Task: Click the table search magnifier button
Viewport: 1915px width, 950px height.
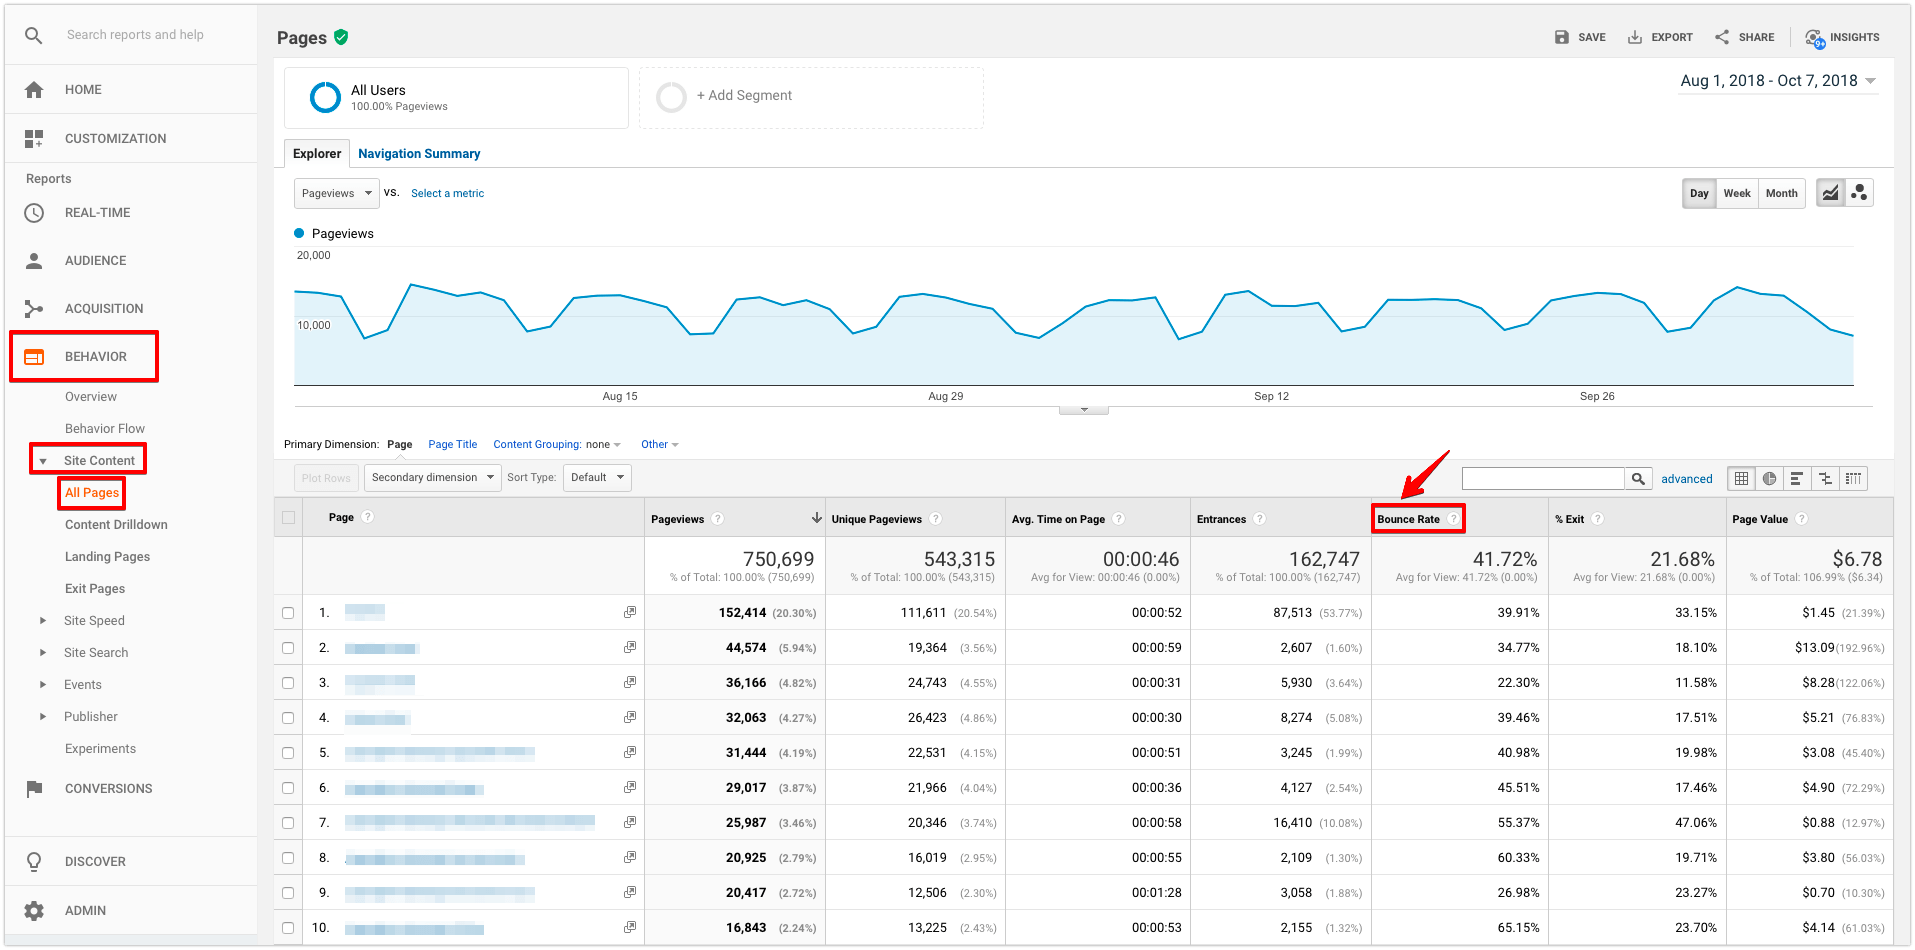Action: 1638,479
